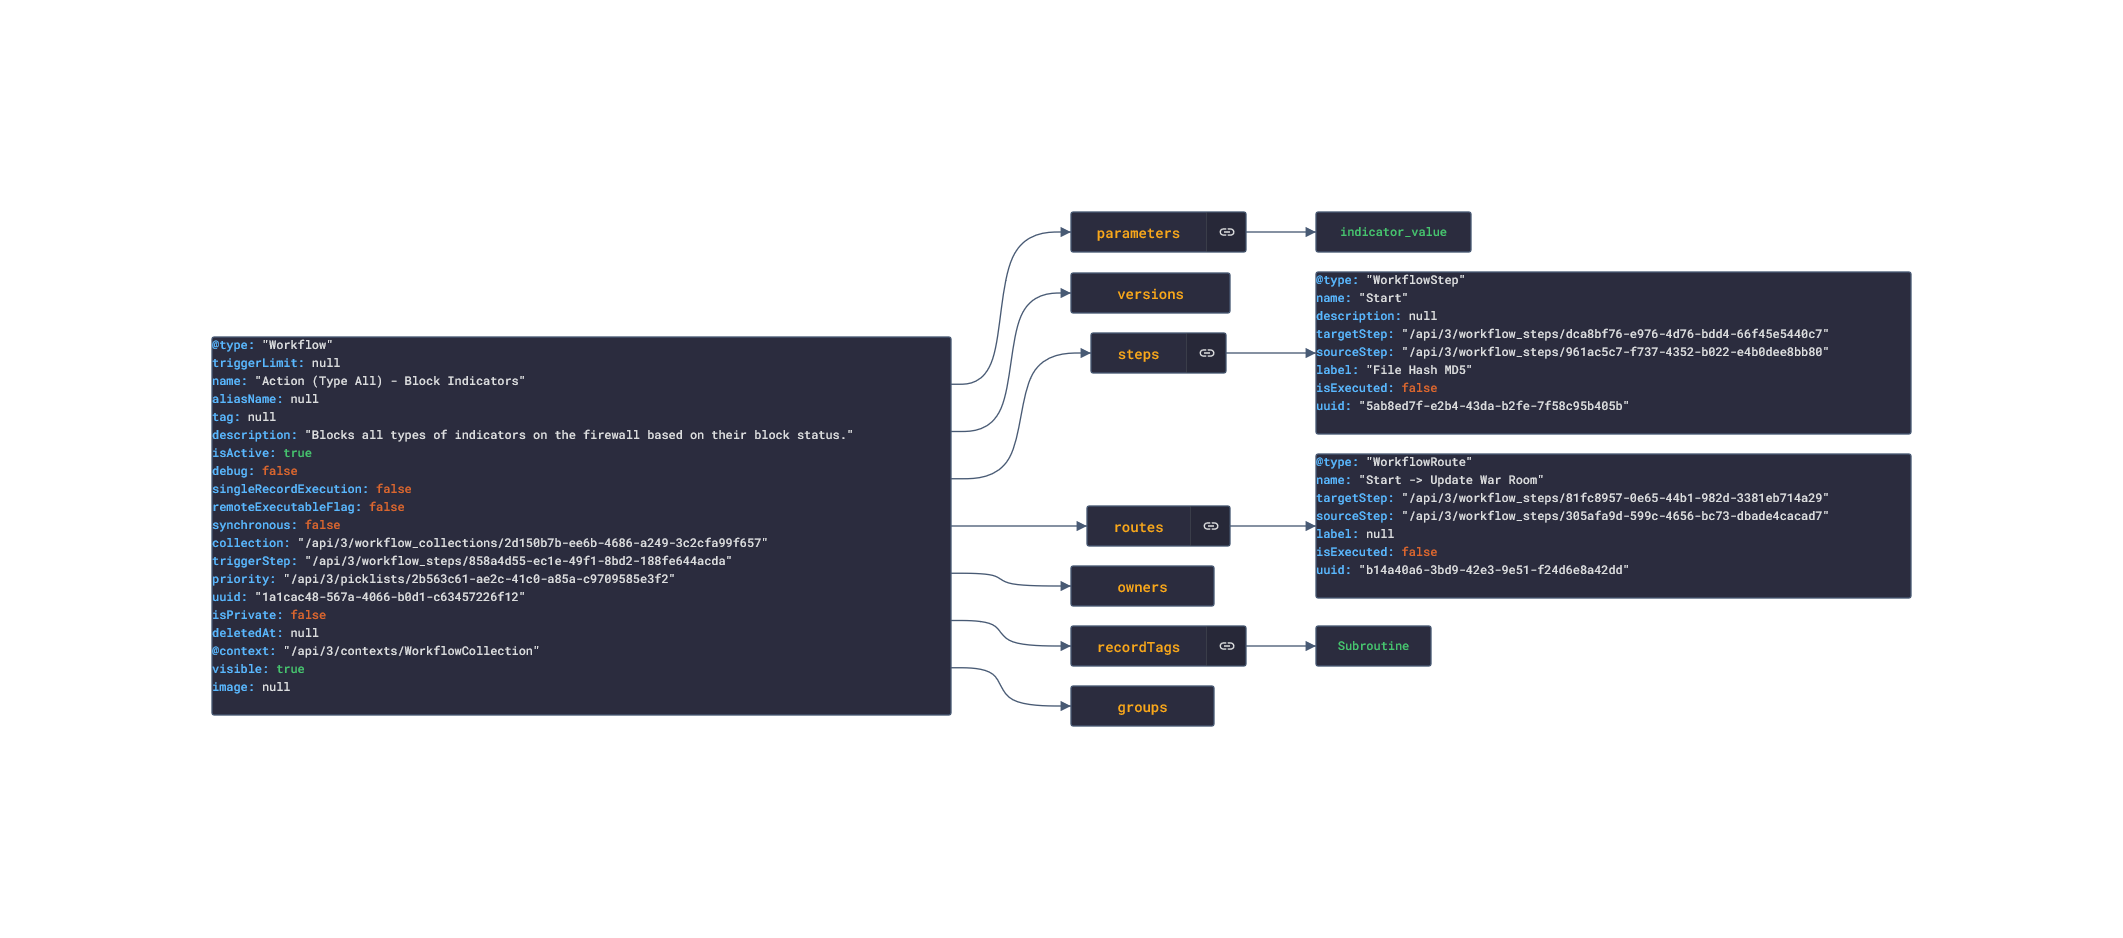Click the link icon beside steps
Screen dimensions: 2123x938
(x=1206, y=353)
